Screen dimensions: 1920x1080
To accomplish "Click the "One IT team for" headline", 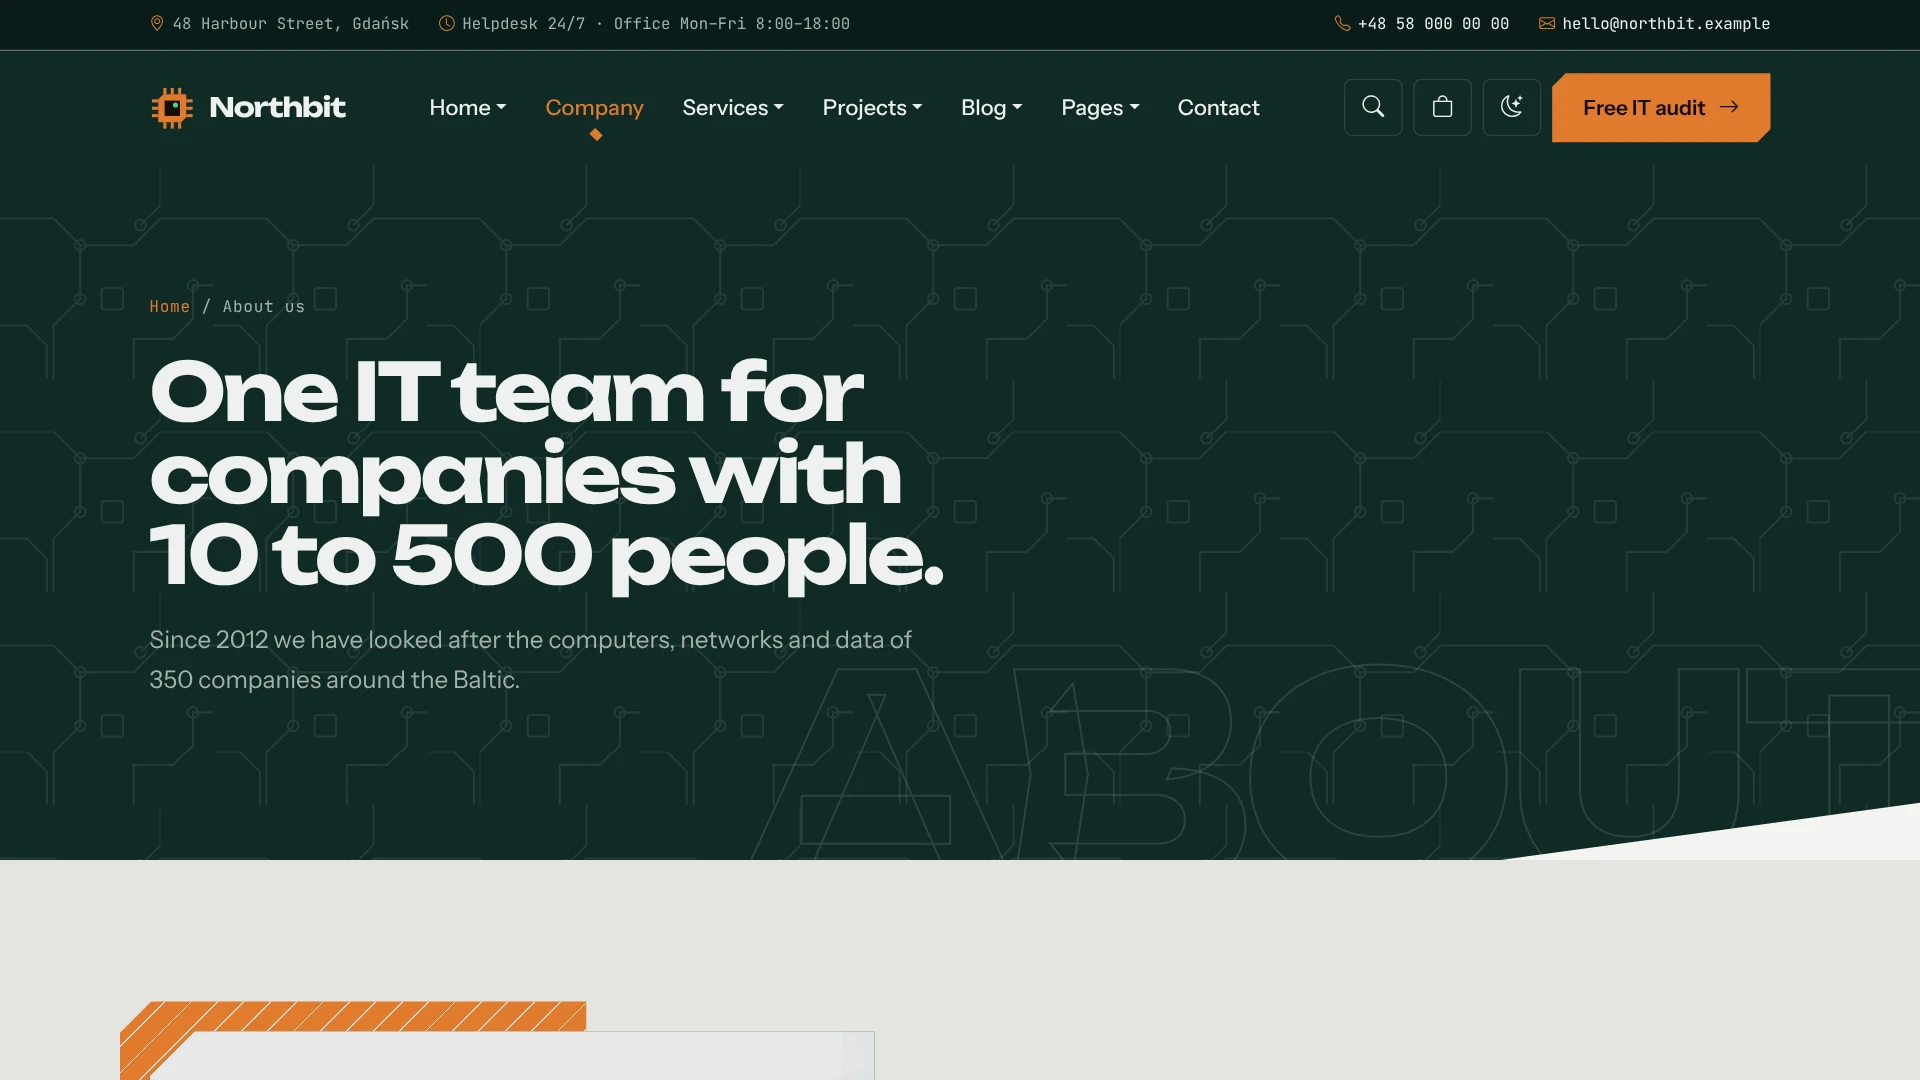I will tap(506, 392).
